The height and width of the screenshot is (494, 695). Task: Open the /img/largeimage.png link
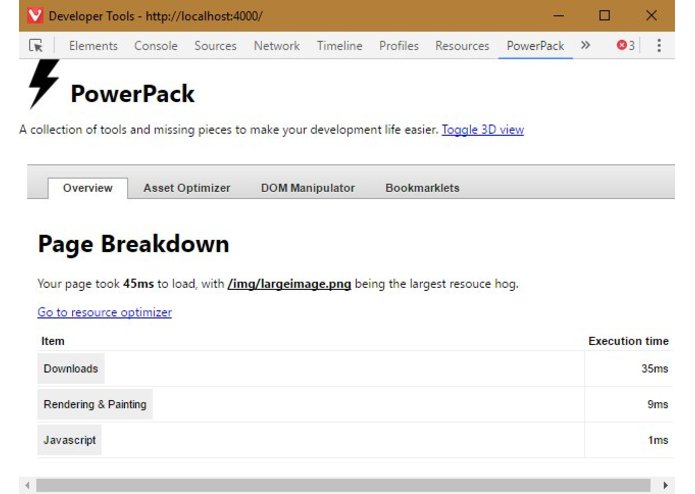(289, 284)
